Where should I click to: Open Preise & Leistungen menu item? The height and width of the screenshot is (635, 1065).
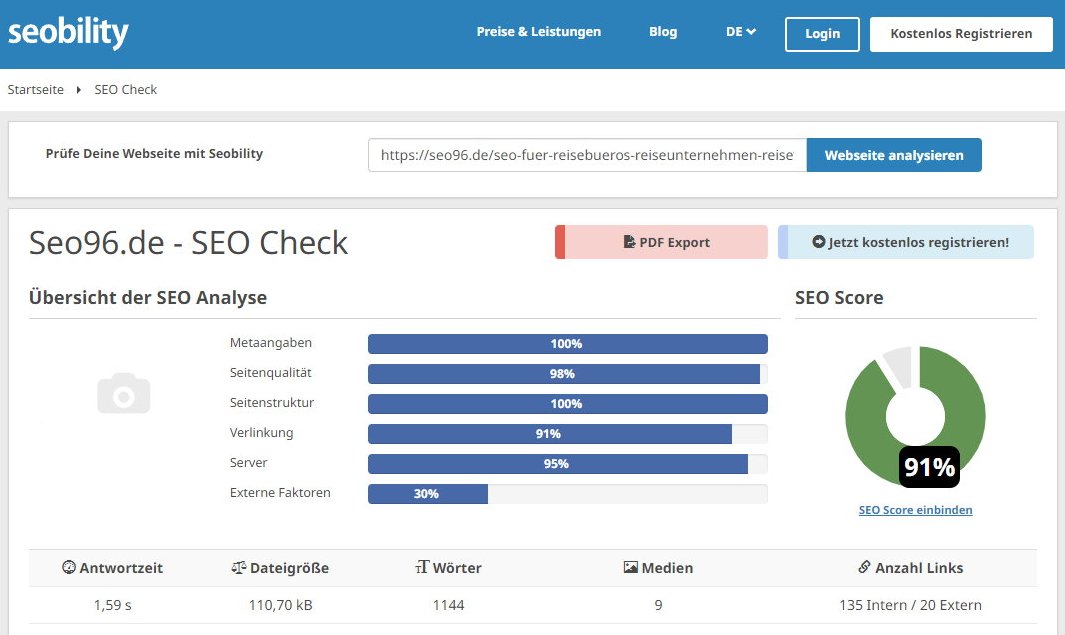pos(538,32)
